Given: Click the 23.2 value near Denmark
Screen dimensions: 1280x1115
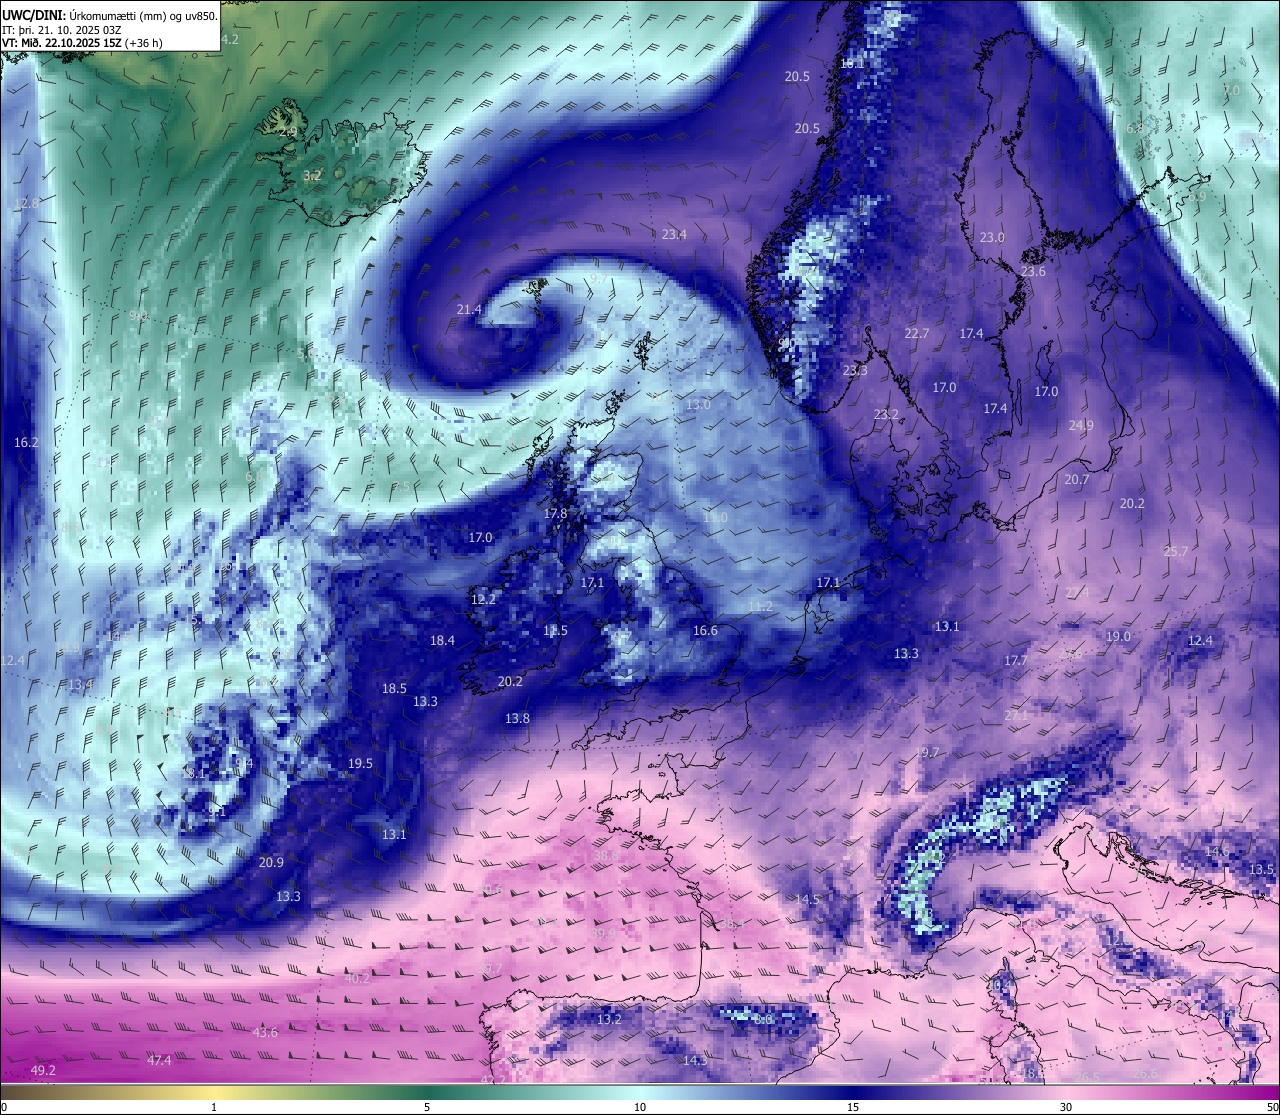Looking at the screenshot, I should 886,415.
